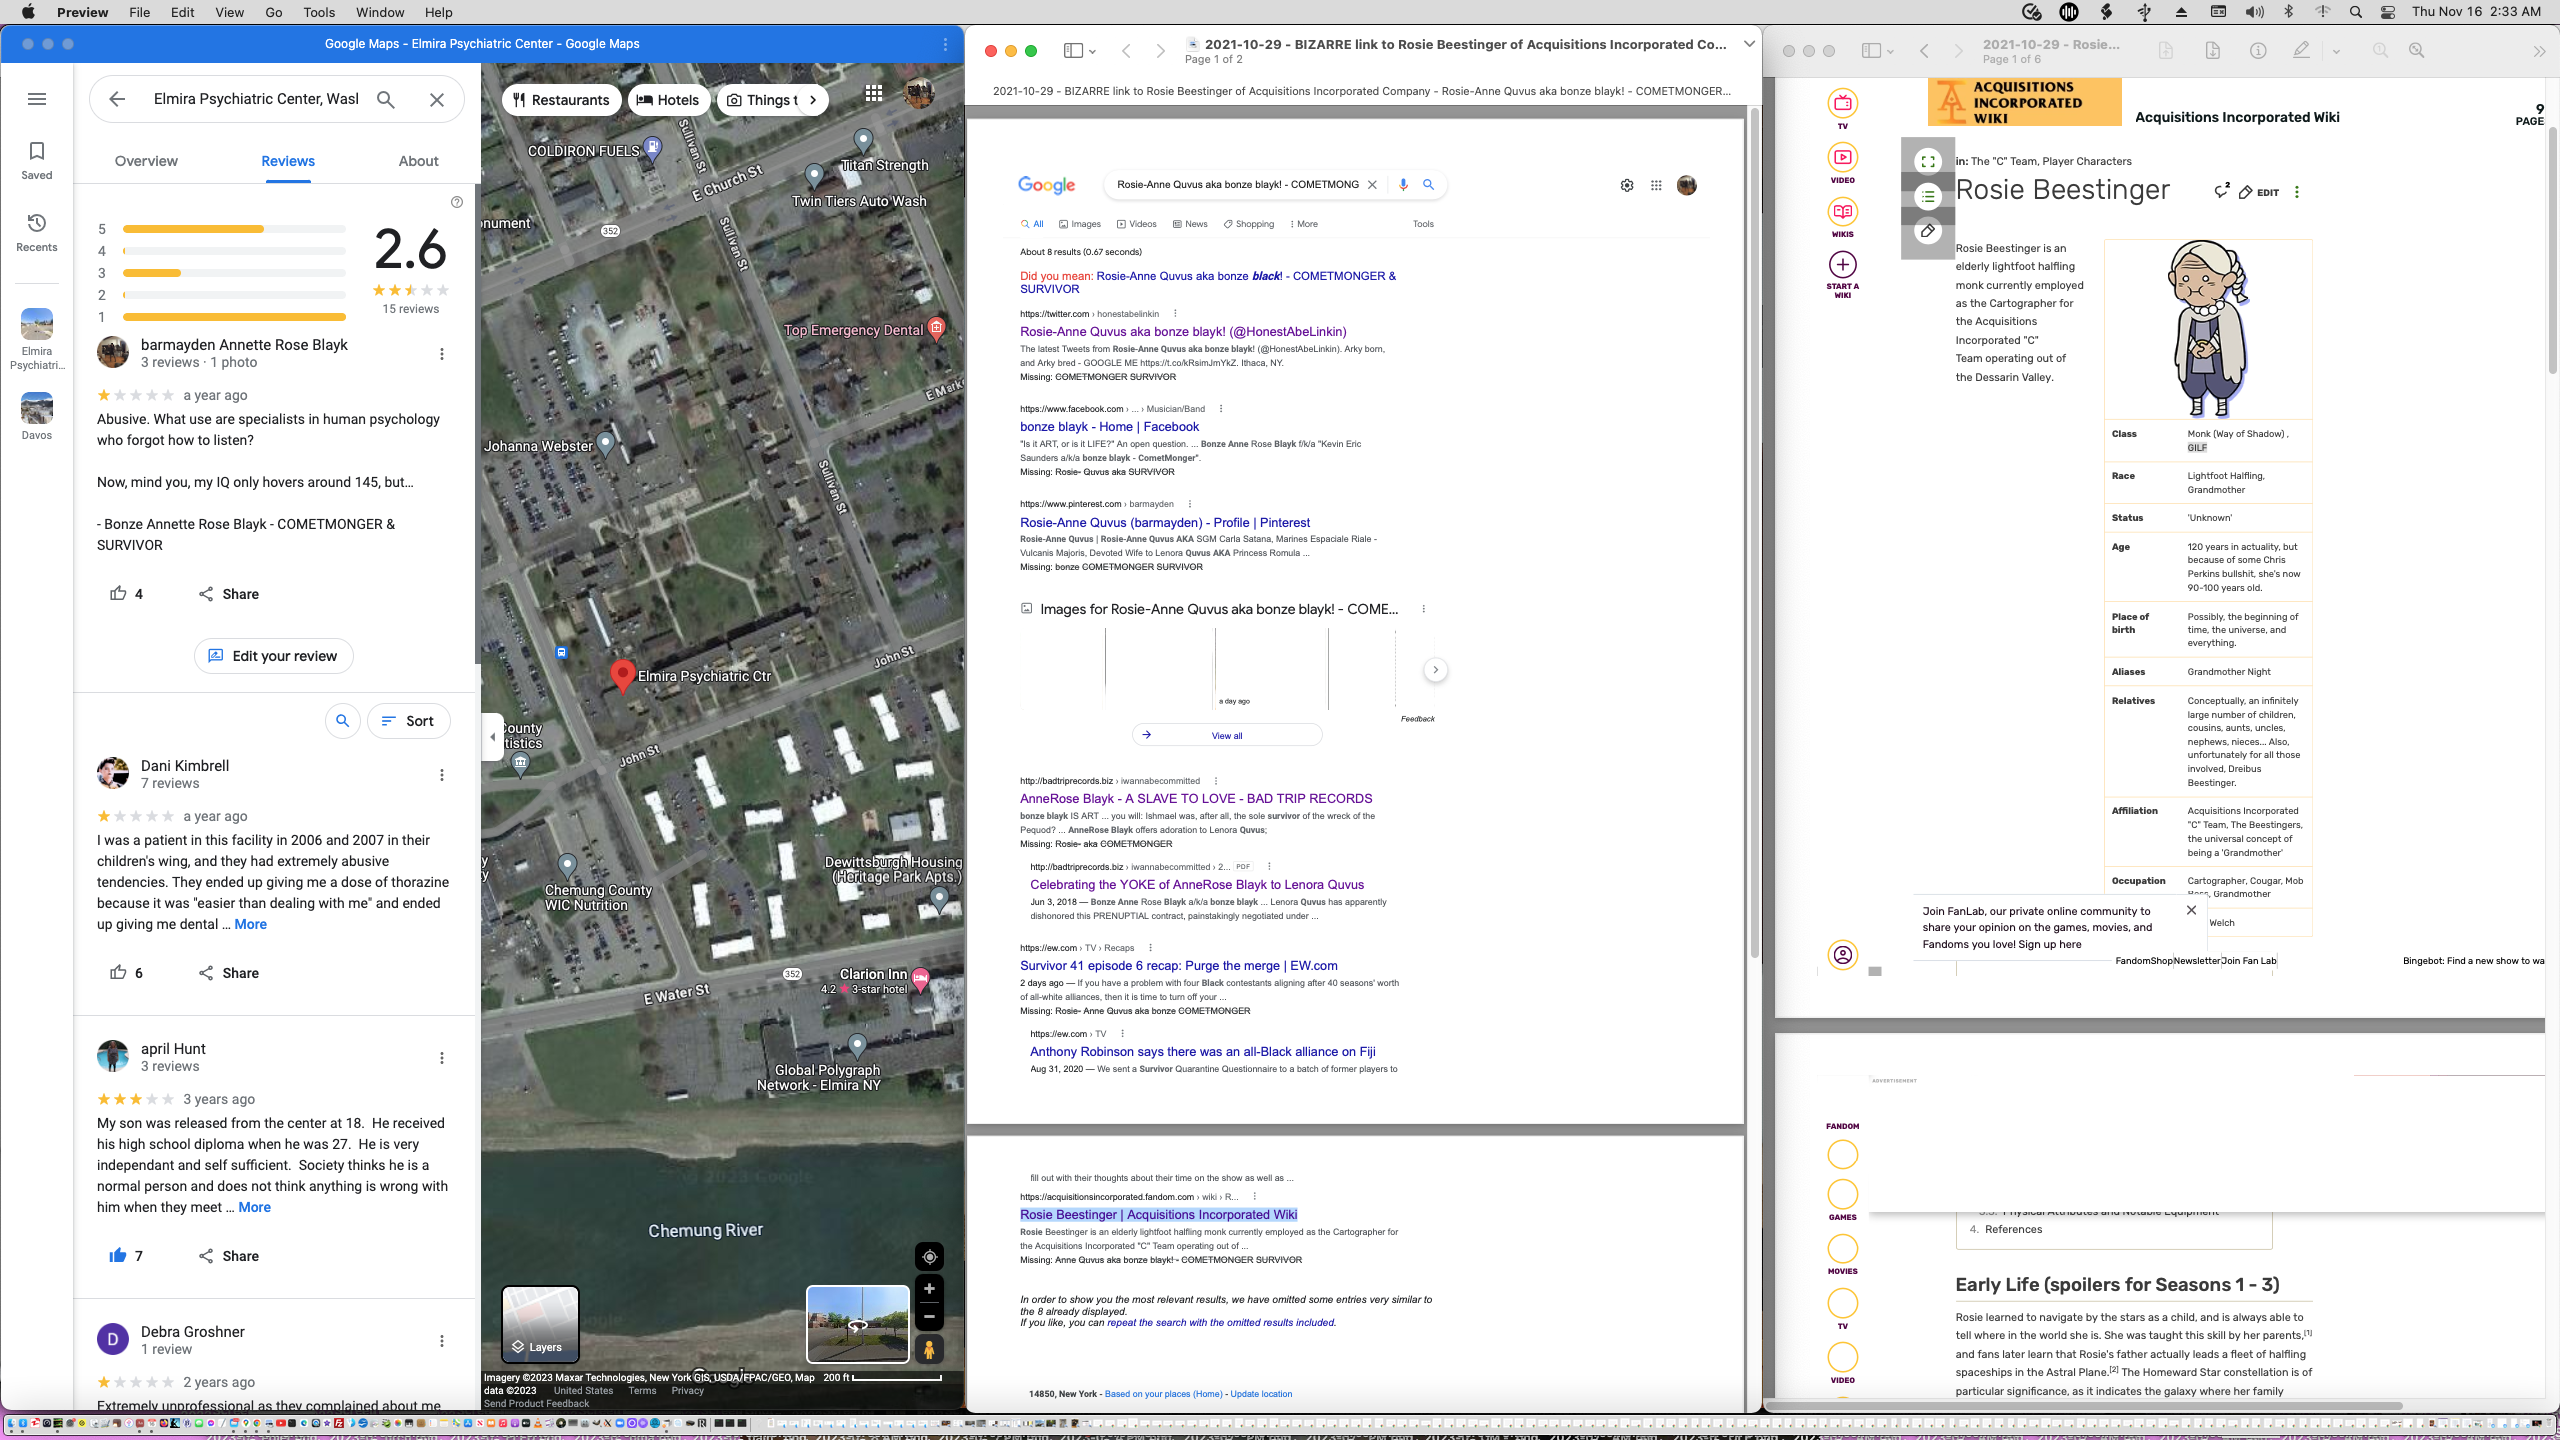Click the Edit your review button
This screenshot has height=1440, width=2560.
tap(273, 656)
